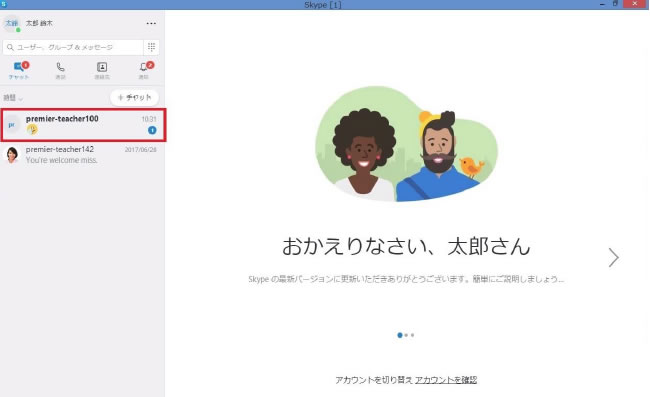Screen dimensions: 650x397
Task: Open the Calls tab with phone icon
Action: (x=61, y=70)
